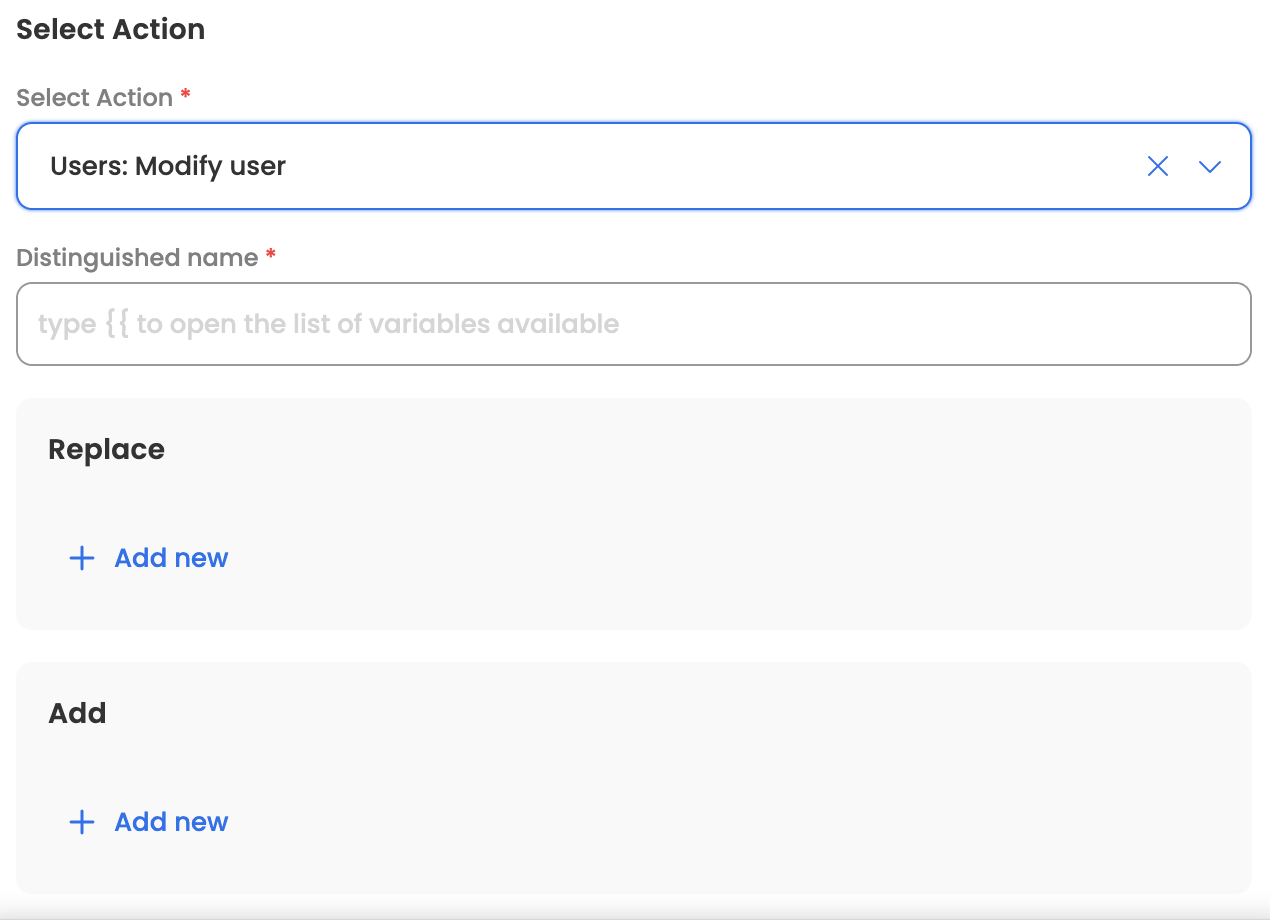
Task: Click the plus icon in Replace section
Action: click(x=81, y=558)
